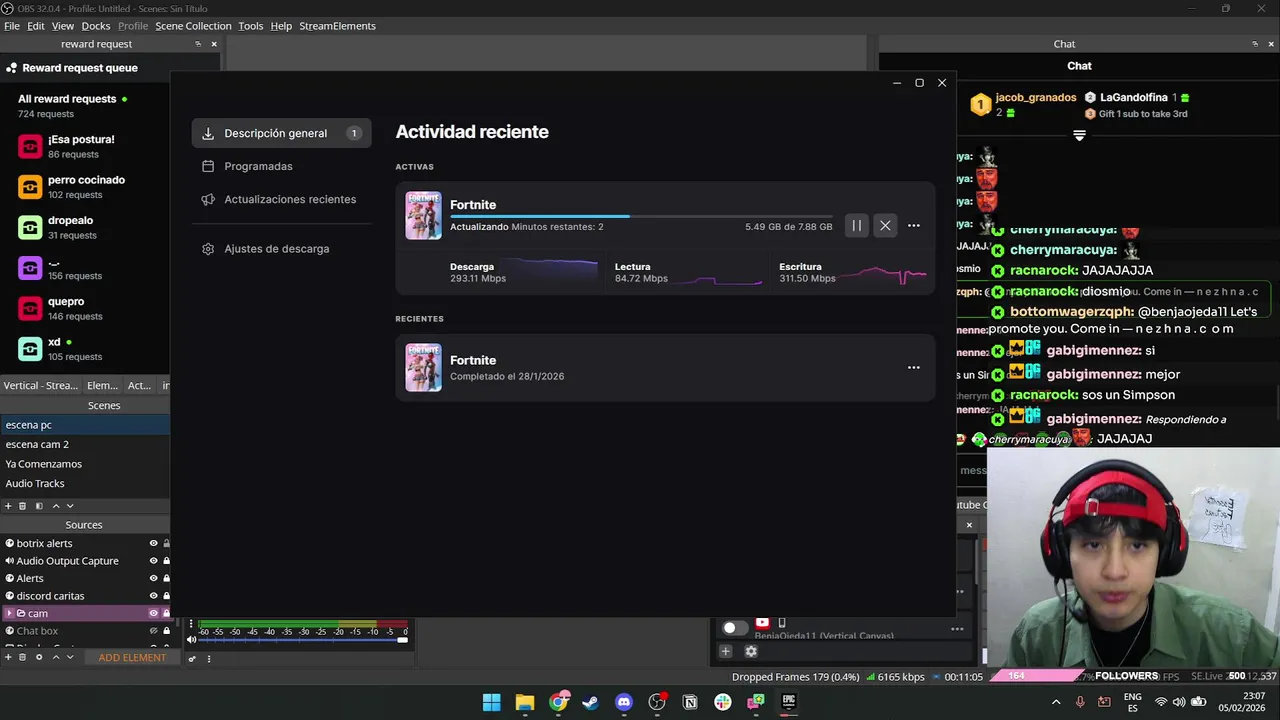Image resolution: width=1280 pixels, height=720 pixels.
Task: Delete the selected source
Action: (23, 657)
